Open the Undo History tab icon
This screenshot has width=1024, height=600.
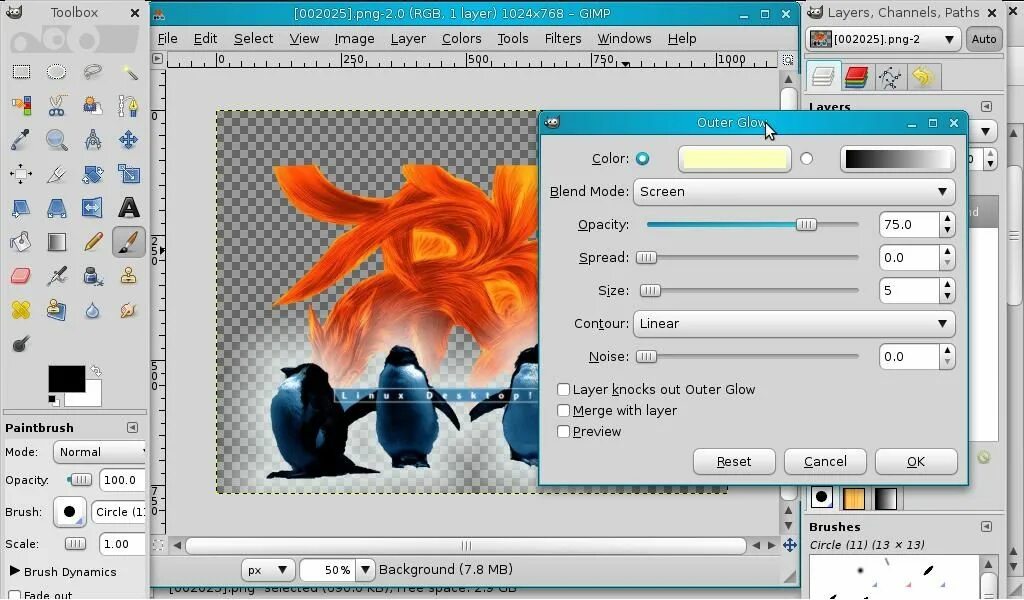[923, 76]
